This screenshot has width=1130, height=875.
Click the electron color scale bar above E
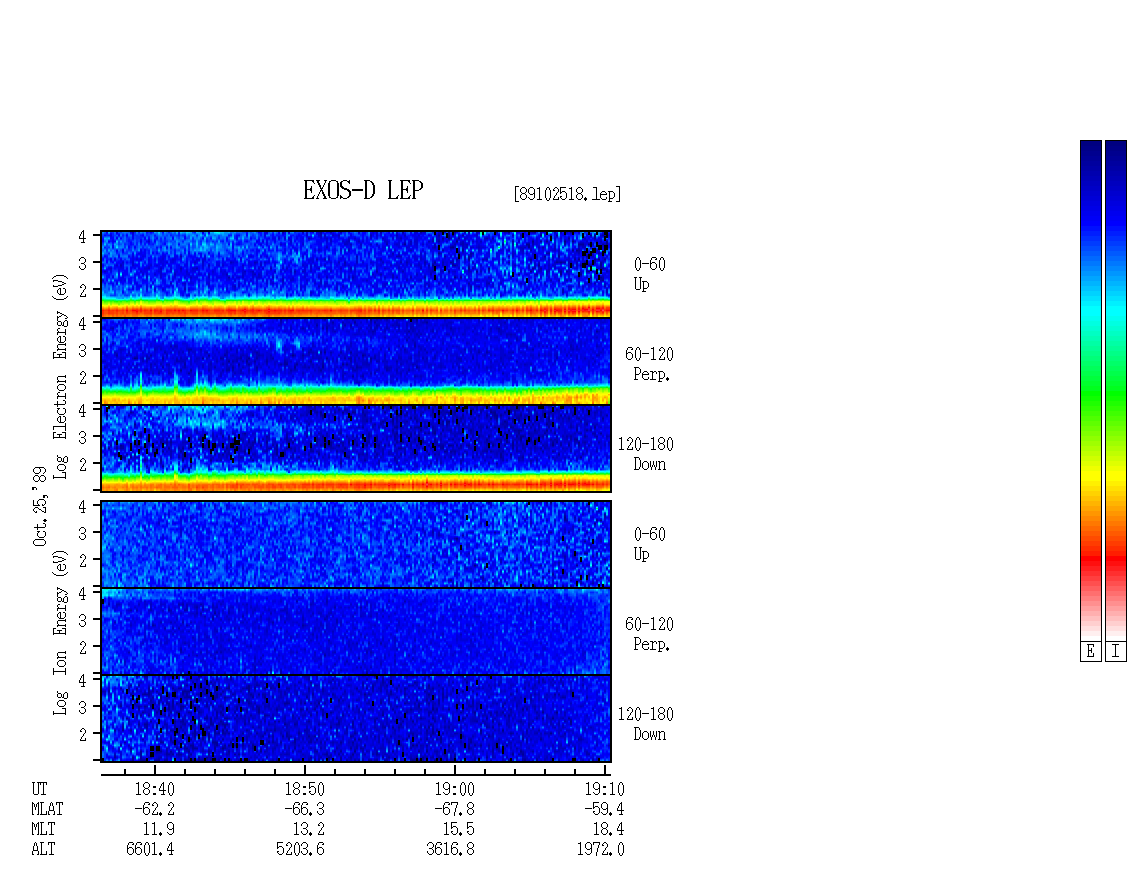tap(1090, 390)
